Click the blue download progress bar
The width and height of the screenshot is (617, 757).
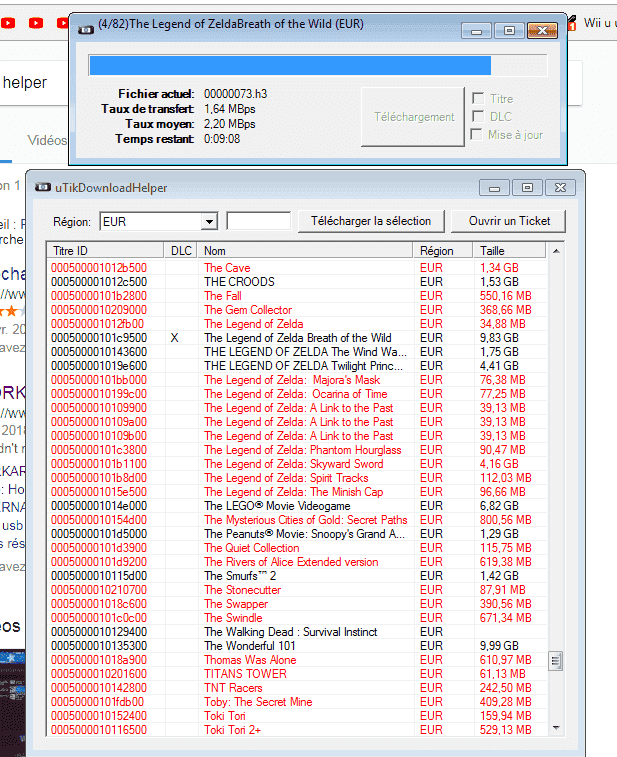pos(318,65)
